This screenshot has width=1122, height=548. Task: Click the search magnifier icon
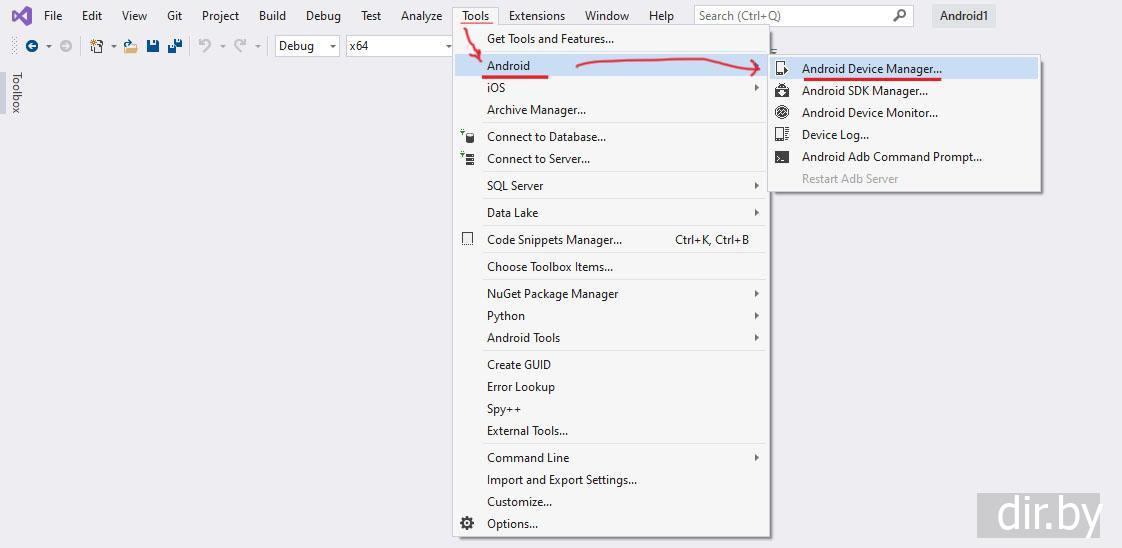[x=900, y=15]
